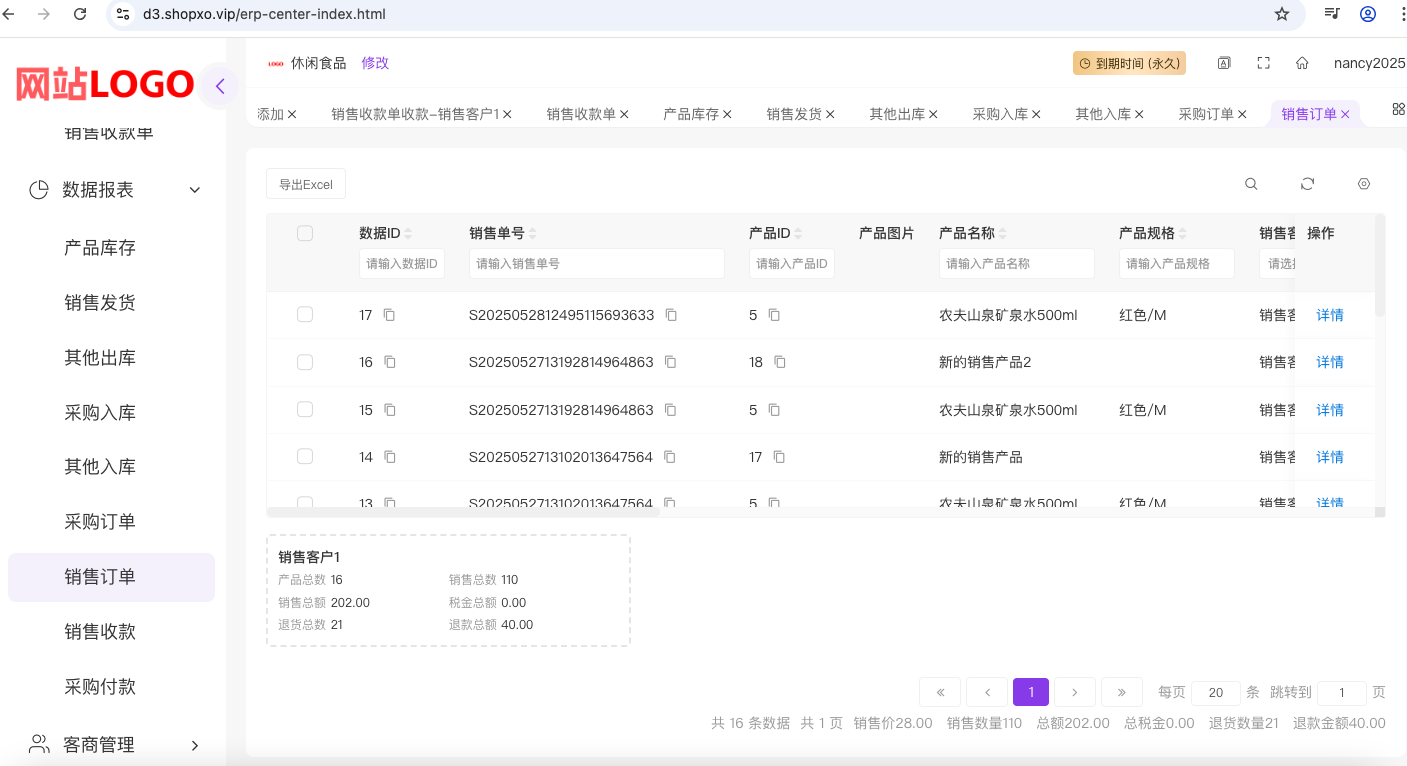This screenshot has width=1407, height=766.
Task: Tick the checkbox for data ID 16
Action: pyautogui.click(x=305, y=362)
